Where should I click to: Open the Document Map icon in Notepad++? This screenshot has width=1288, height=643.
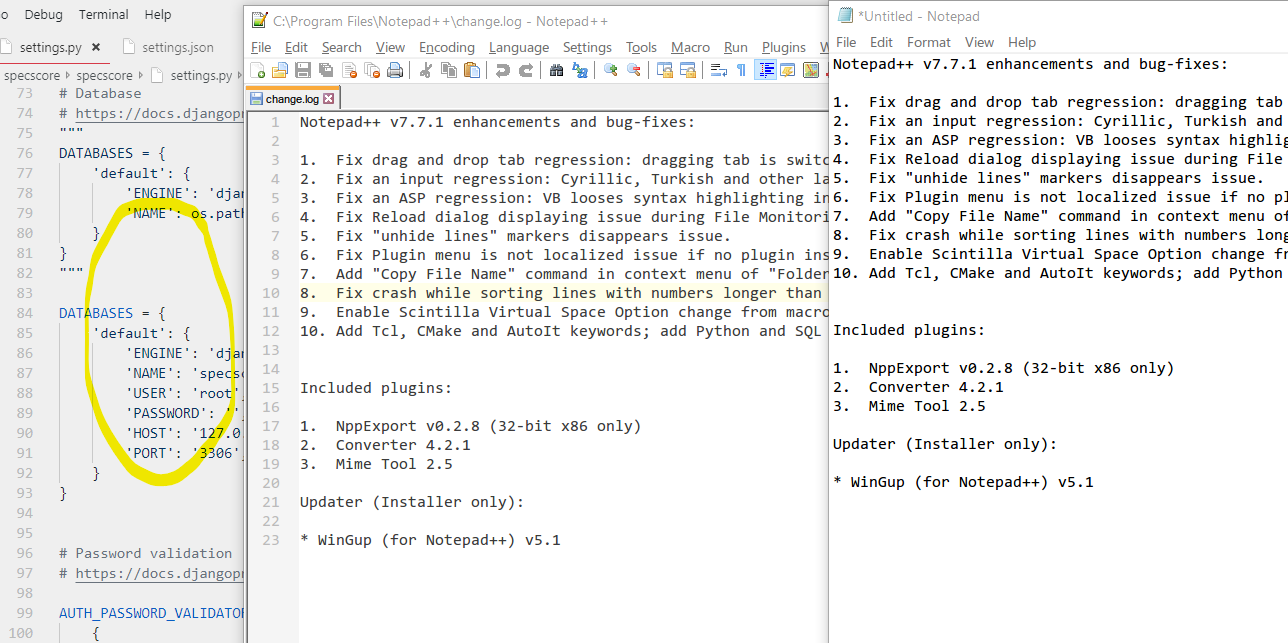(810, 70)
